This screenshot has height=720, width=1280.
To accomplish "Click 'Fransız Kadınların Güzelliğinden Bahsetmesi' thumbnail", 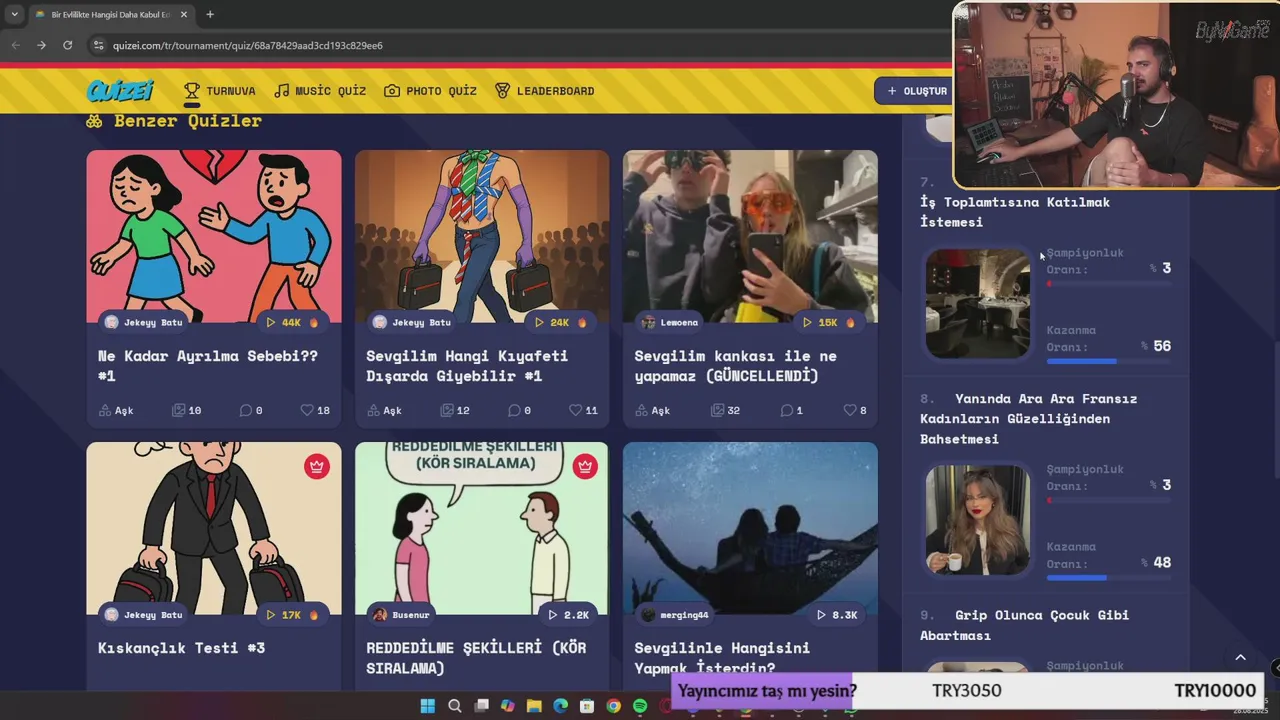I will click(x=977, y=520).
